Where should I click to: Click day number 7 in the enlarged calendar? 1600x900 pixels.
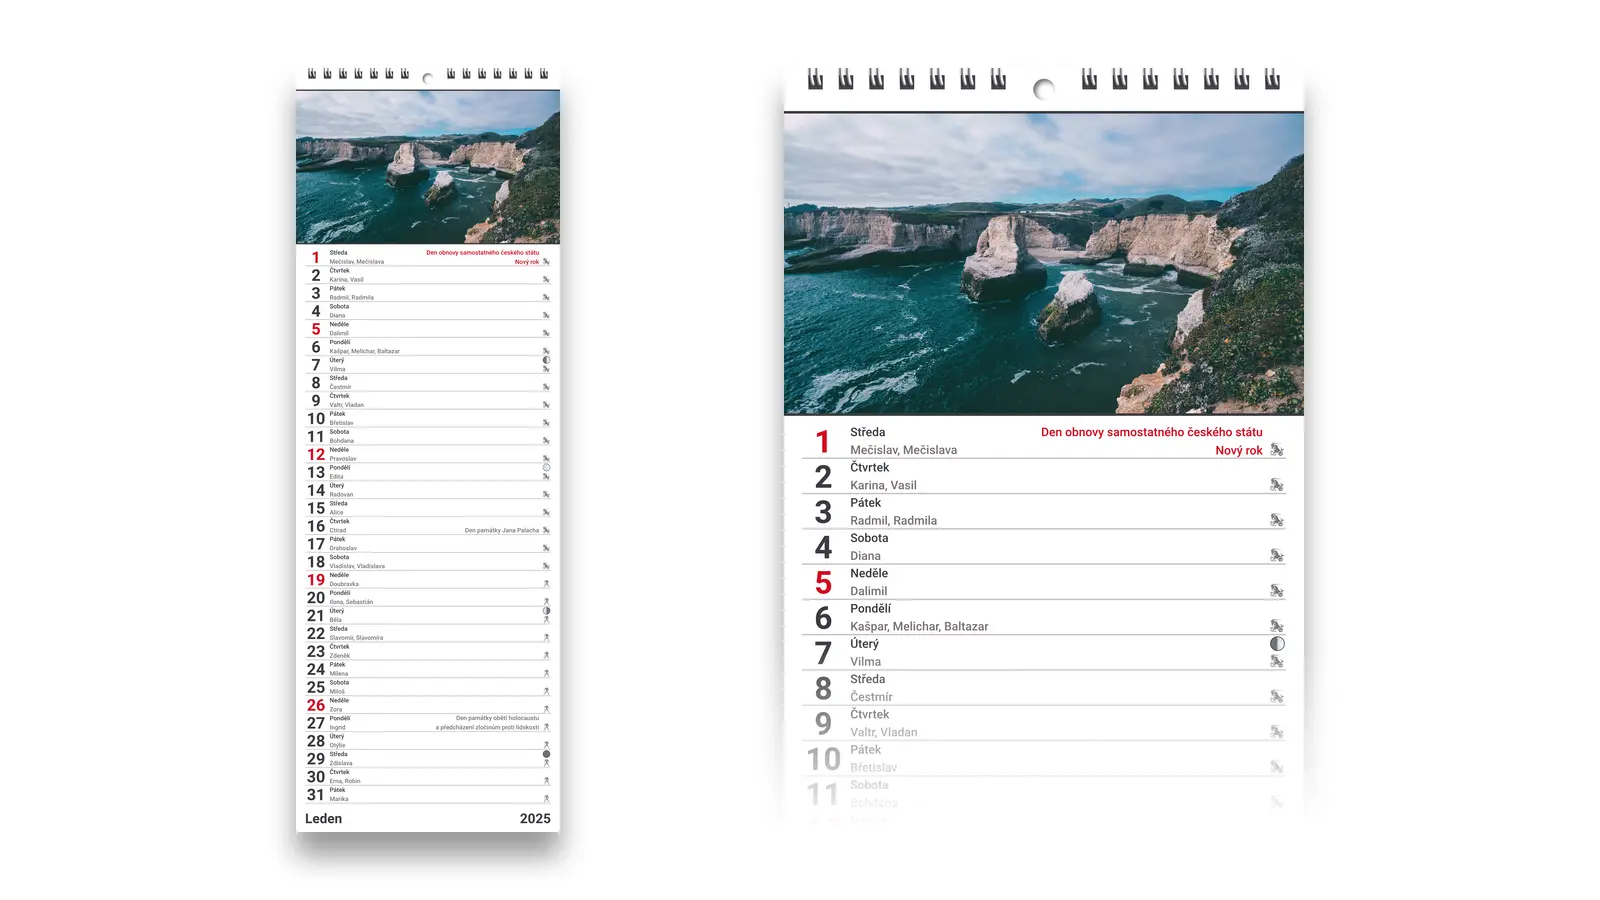[823, 654]
